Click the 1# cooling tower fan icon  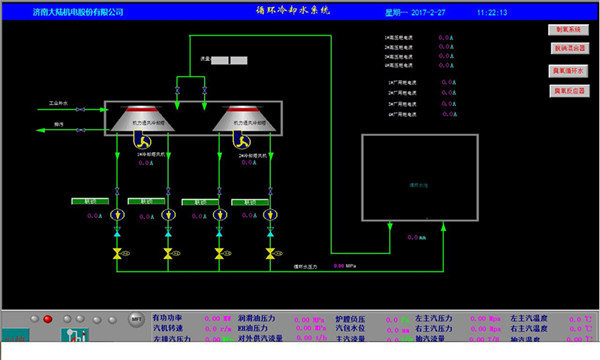(142, 139)
